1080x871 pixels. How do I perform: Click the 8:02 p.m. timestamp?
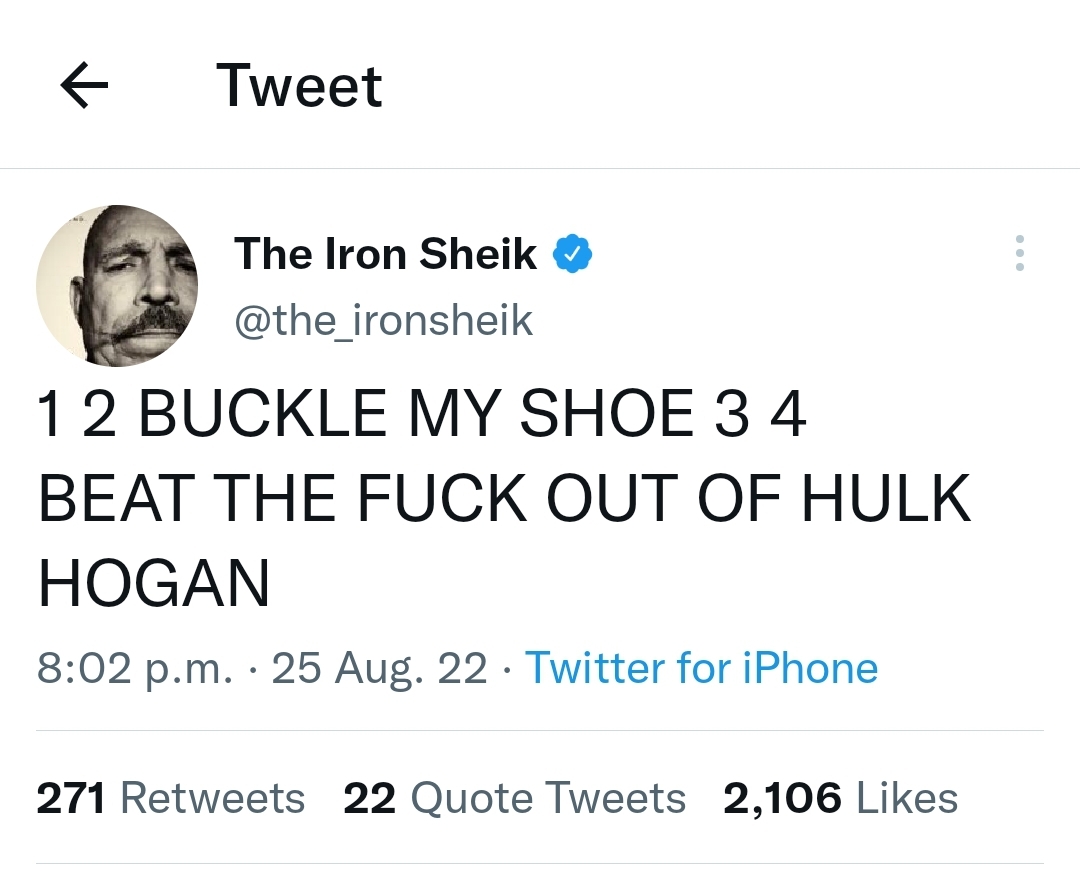(x=133, y=667)
